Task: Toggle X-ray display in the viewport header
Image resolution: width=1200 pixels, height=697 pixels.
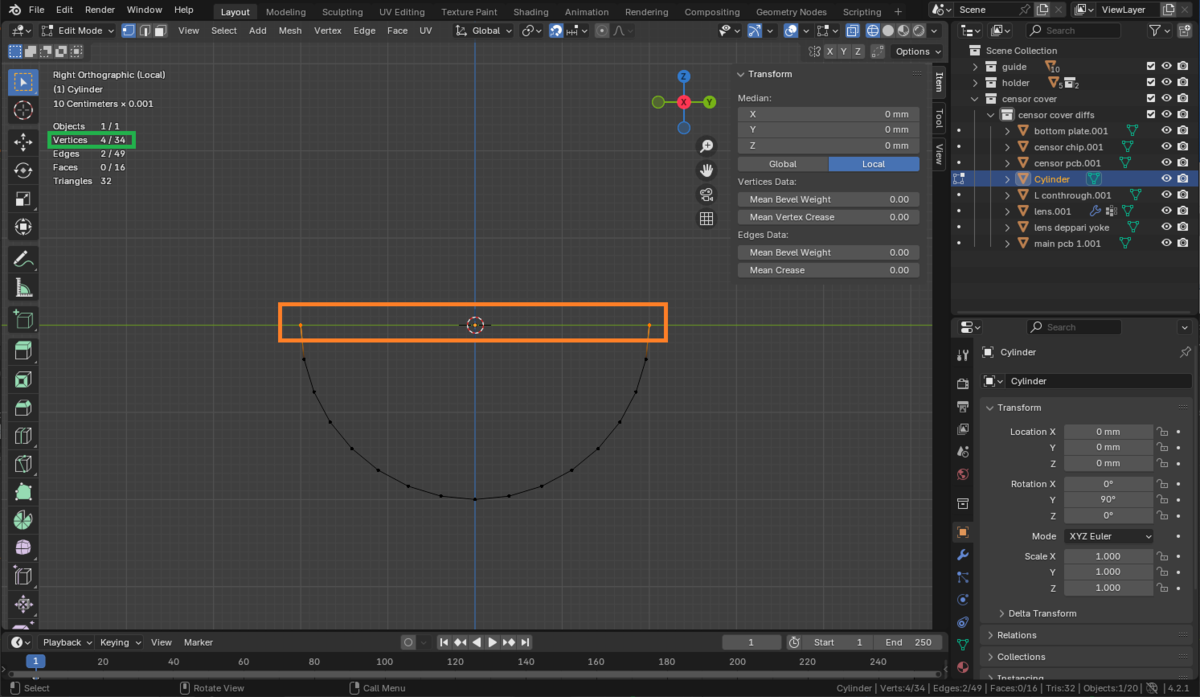Action: point(852,30)
